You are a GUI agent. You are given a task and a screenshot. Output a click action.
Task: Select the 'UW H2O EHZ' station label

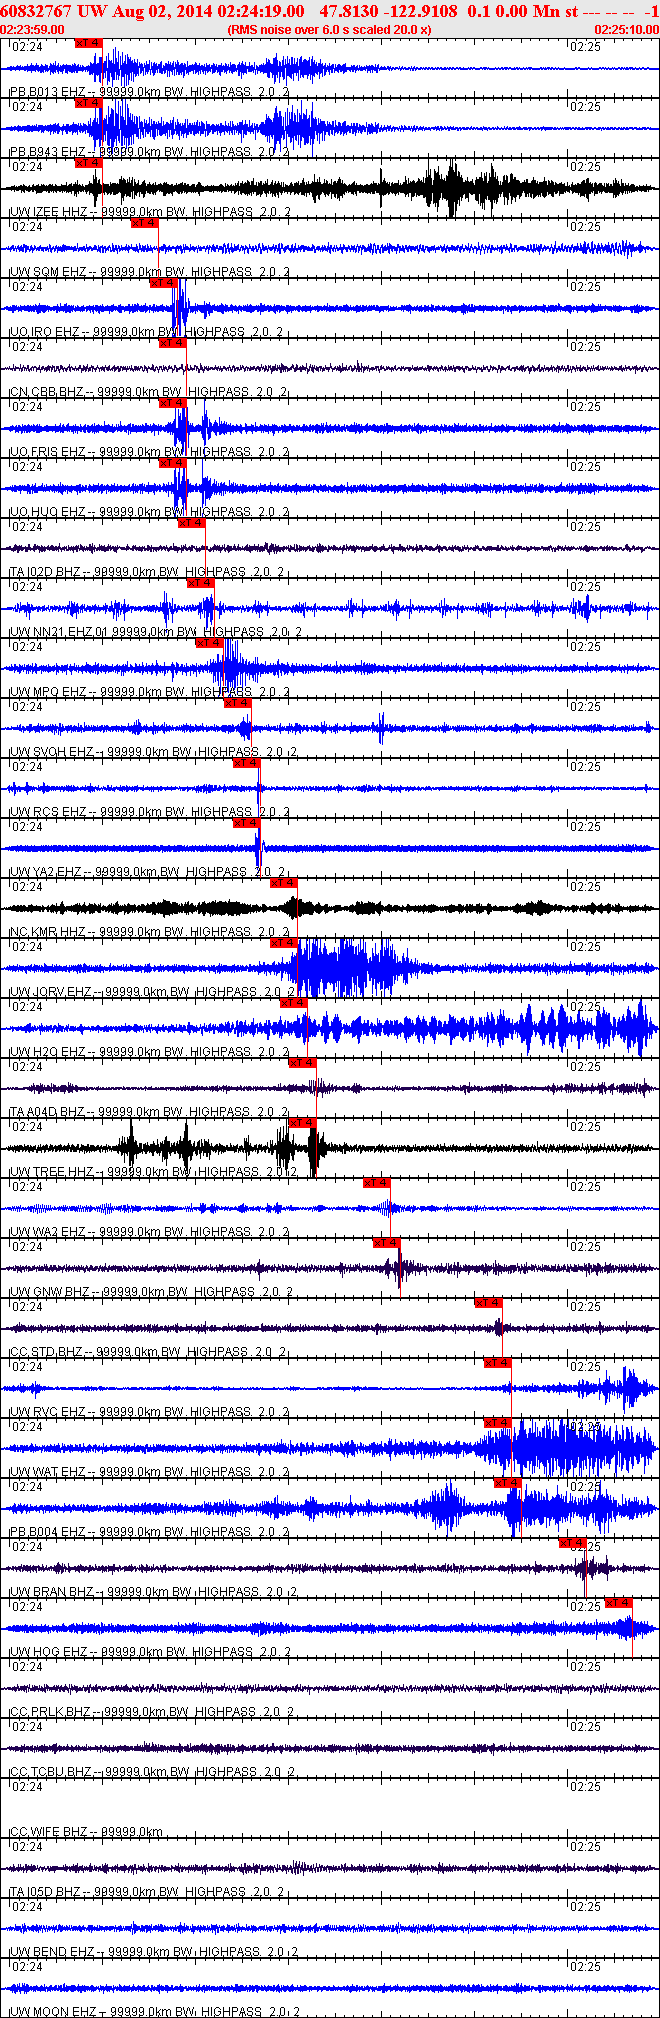[x=48, y=1052]
